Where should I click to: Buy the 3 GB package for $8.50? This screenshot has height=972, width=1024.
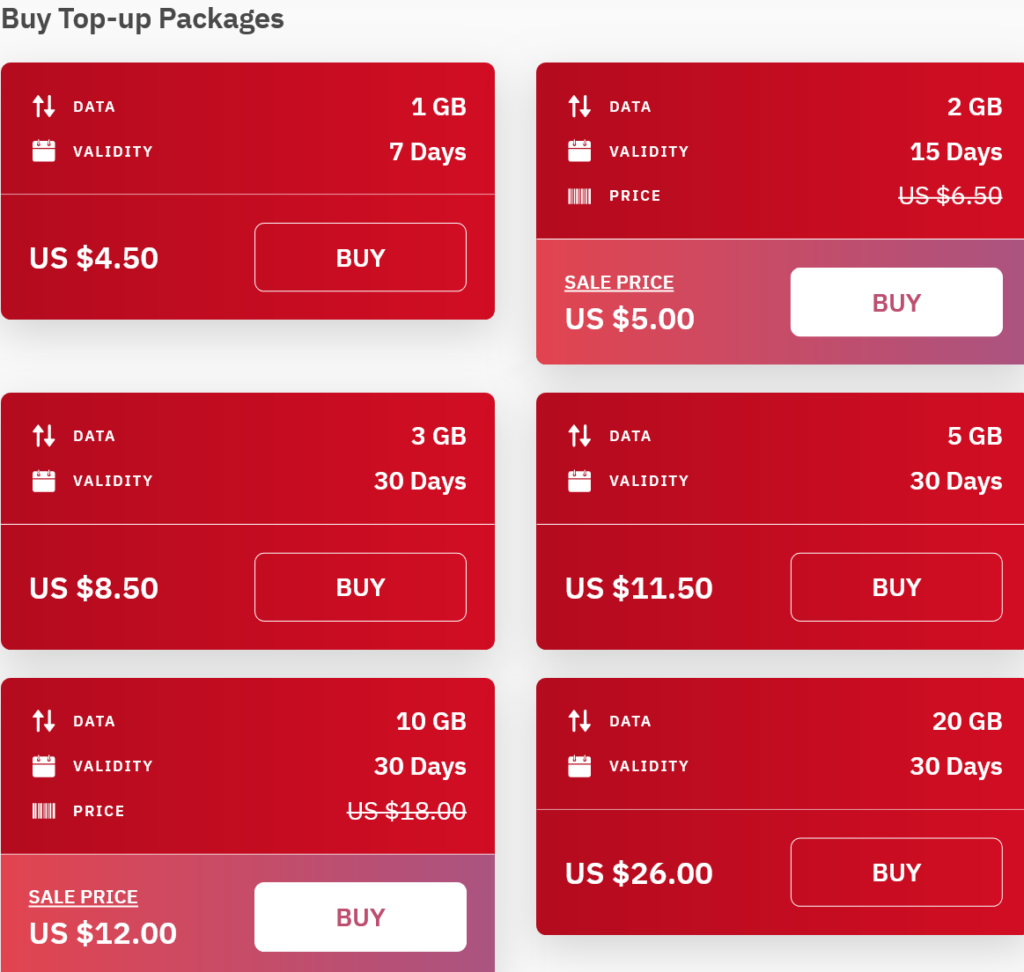pyautogui.click(x=360, y=587)
